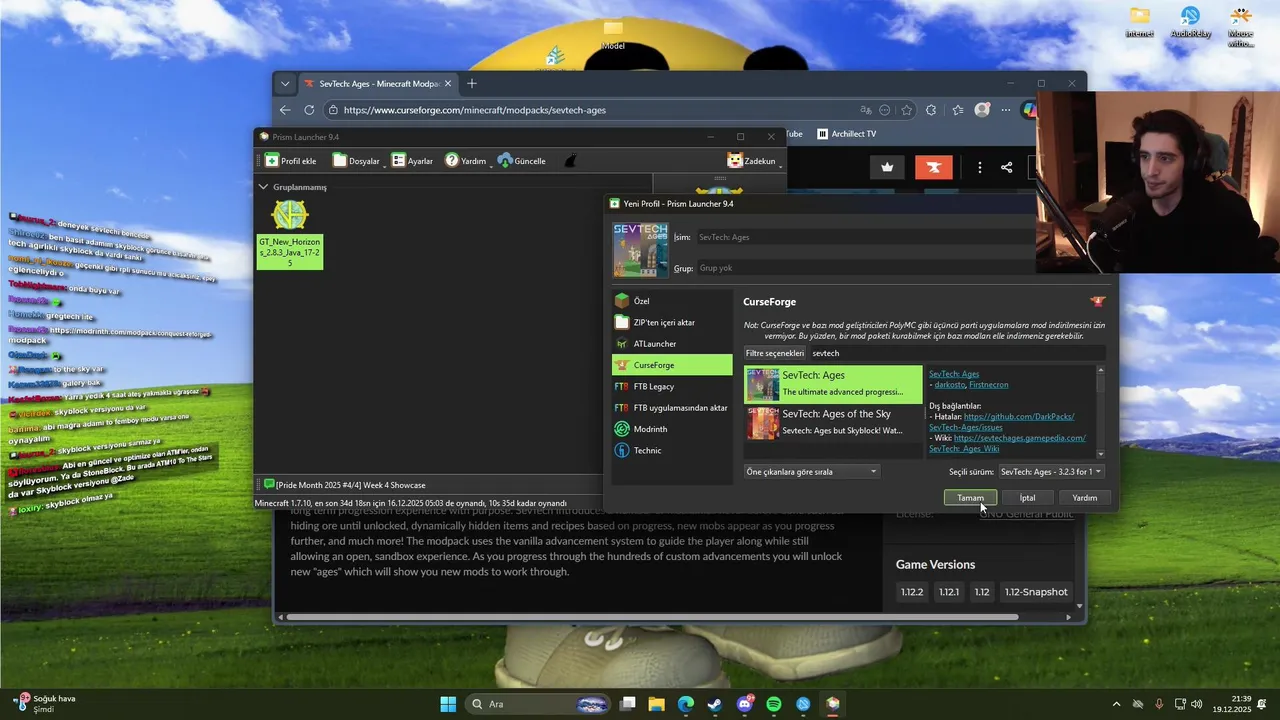
Task: Click the Pride Month 2025 news item
Action: click(345, 485)
